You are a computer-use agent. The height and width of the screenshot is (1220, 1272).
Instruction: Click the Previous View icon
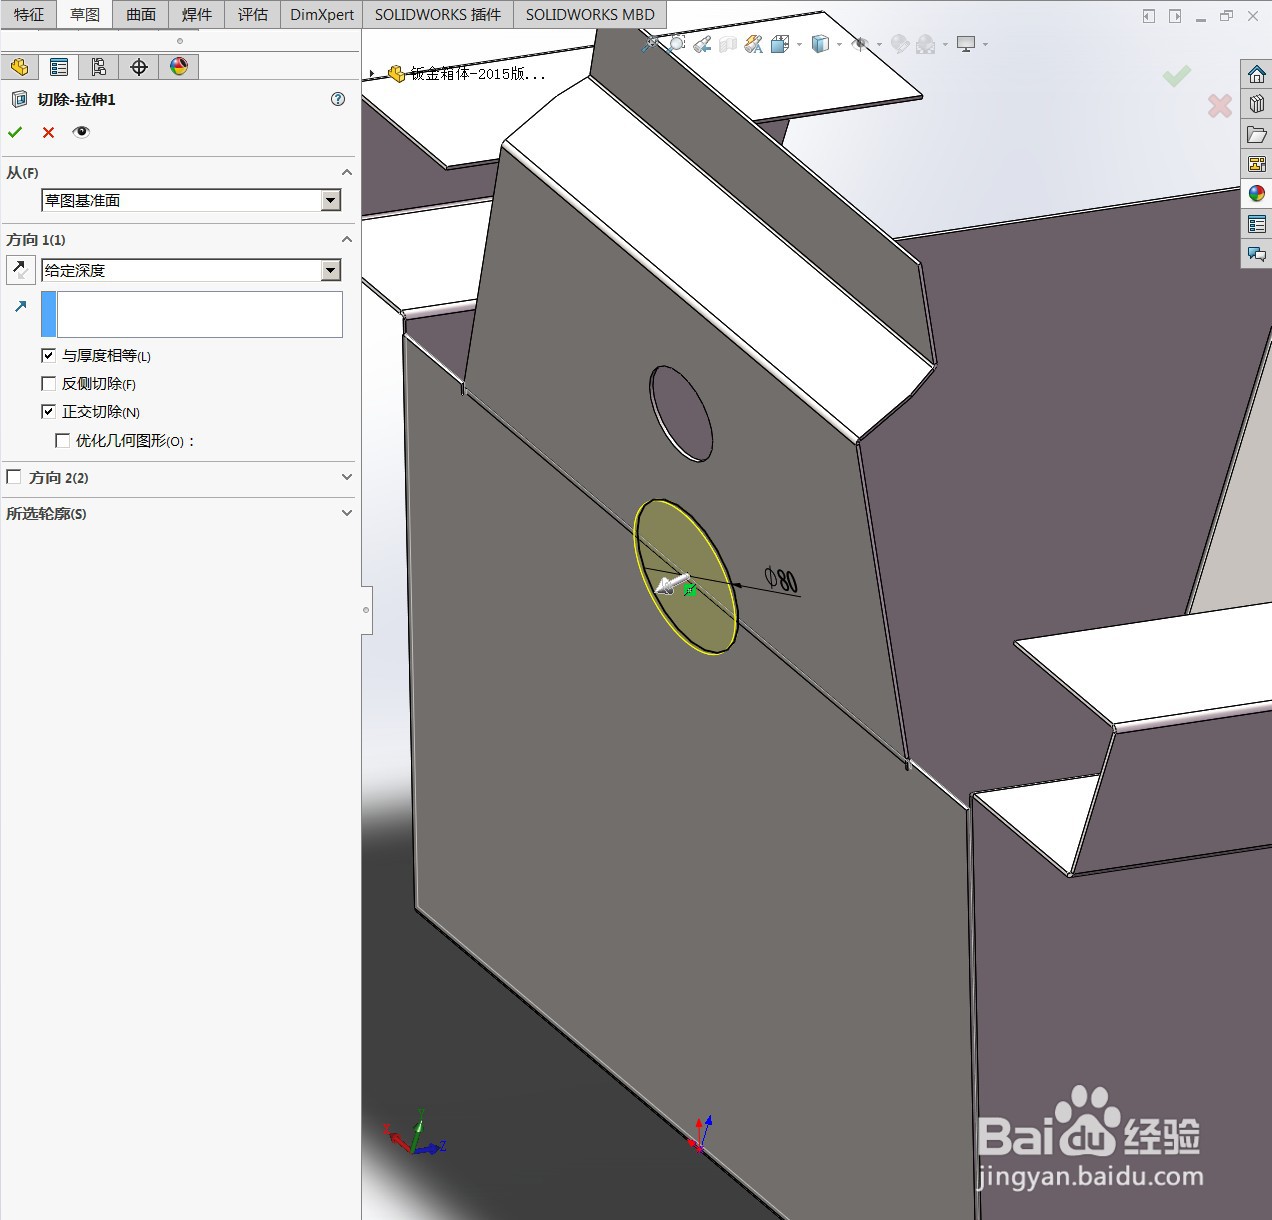click(x=702, y=44)
